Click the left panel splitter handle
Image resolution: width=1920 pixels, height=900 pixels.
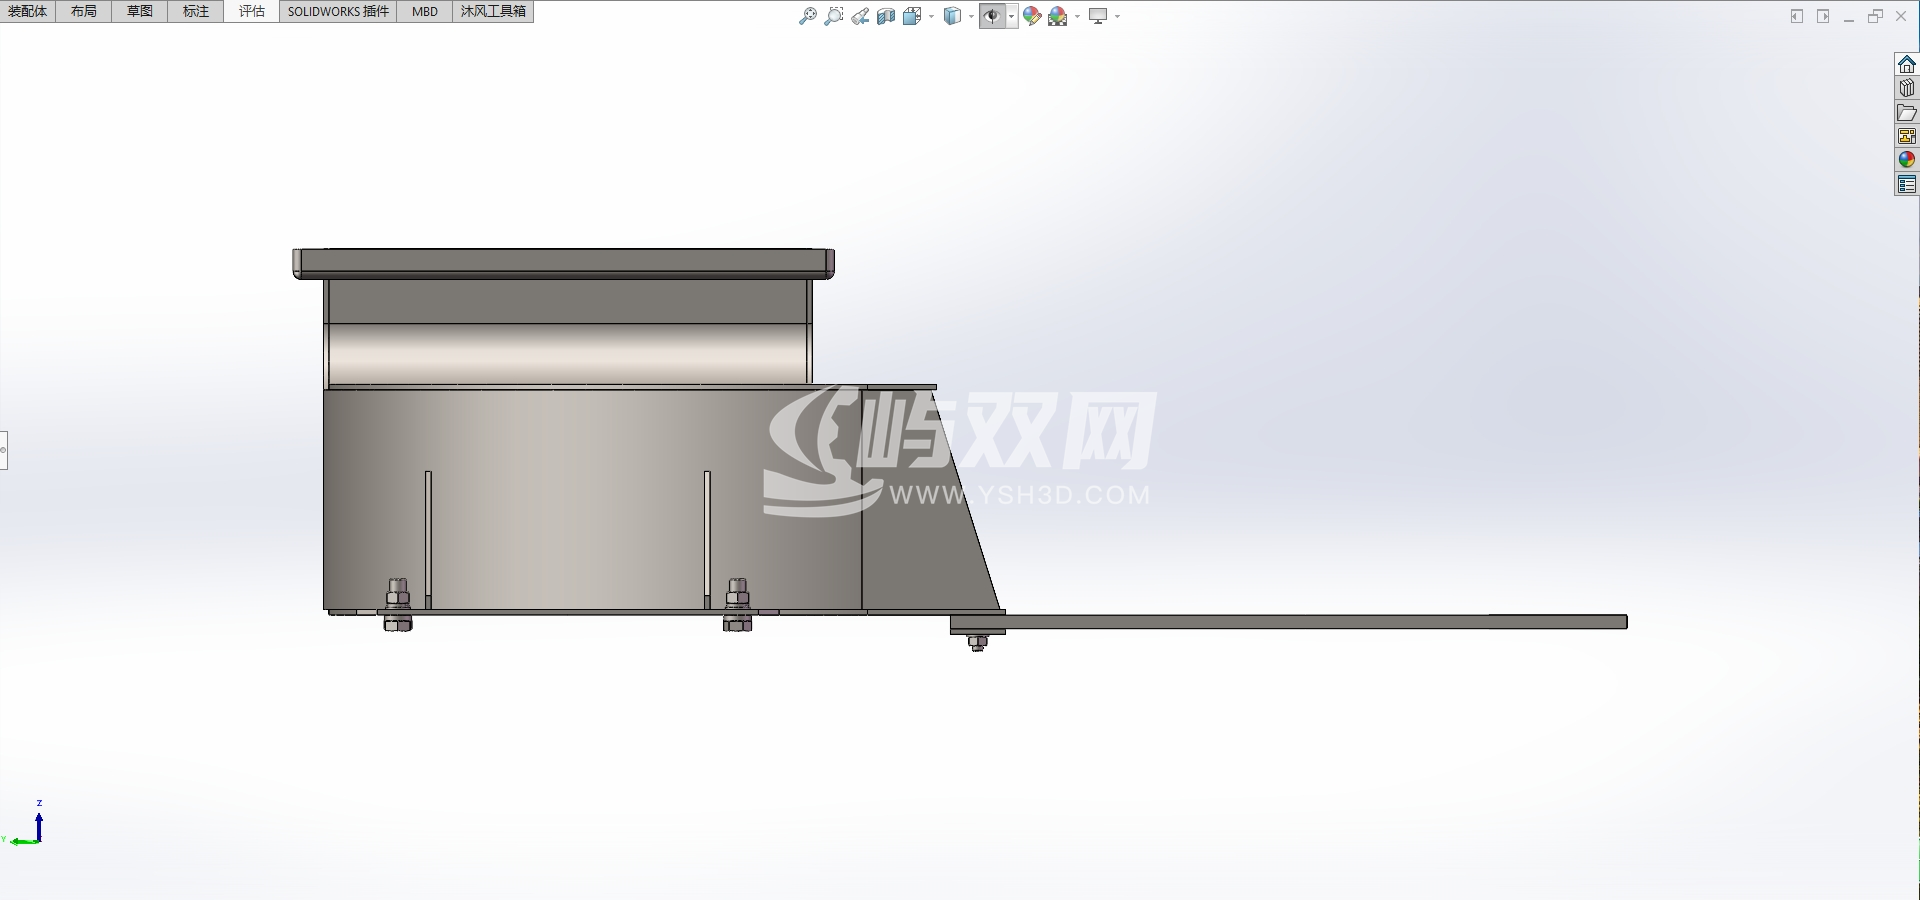[3, 450]
